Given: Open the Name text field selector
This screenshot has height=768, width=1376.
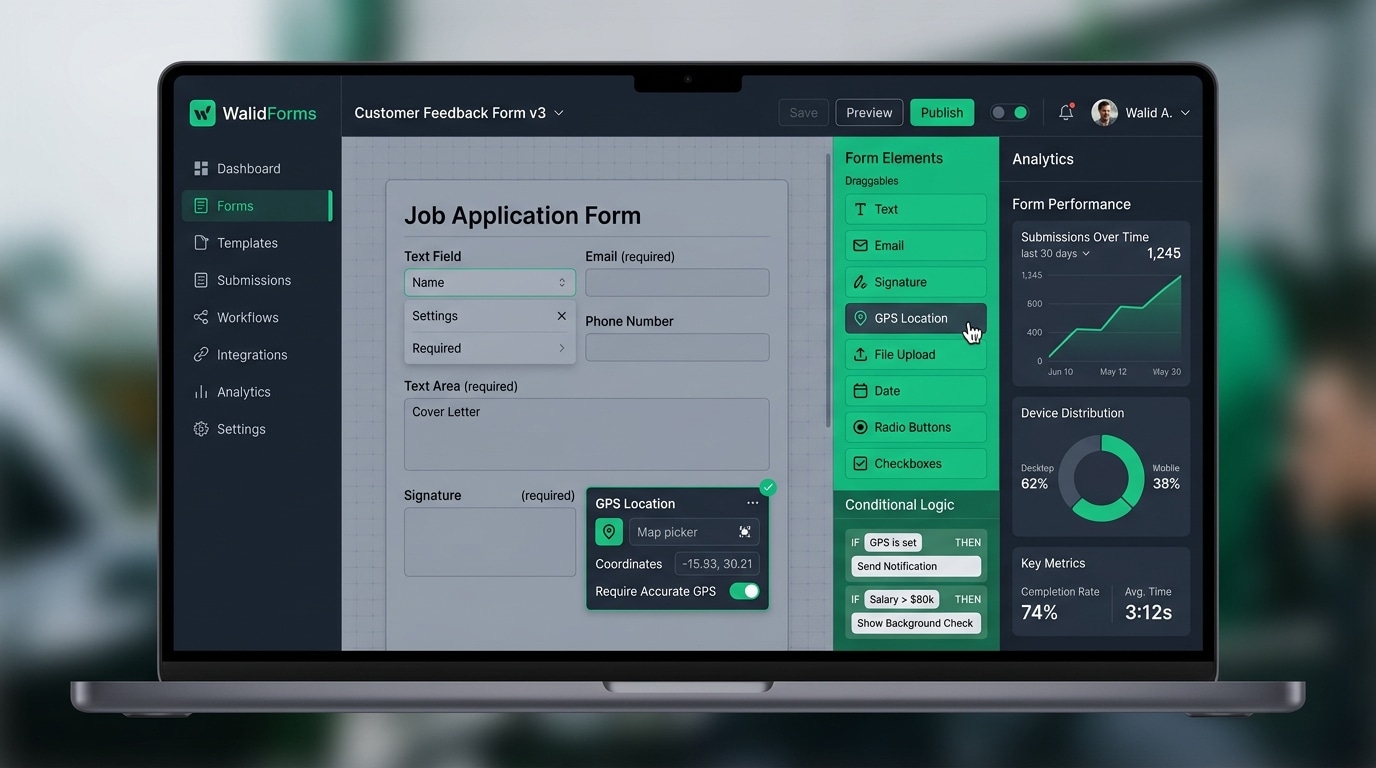Looking at the screenshot, I should point(490,282).
